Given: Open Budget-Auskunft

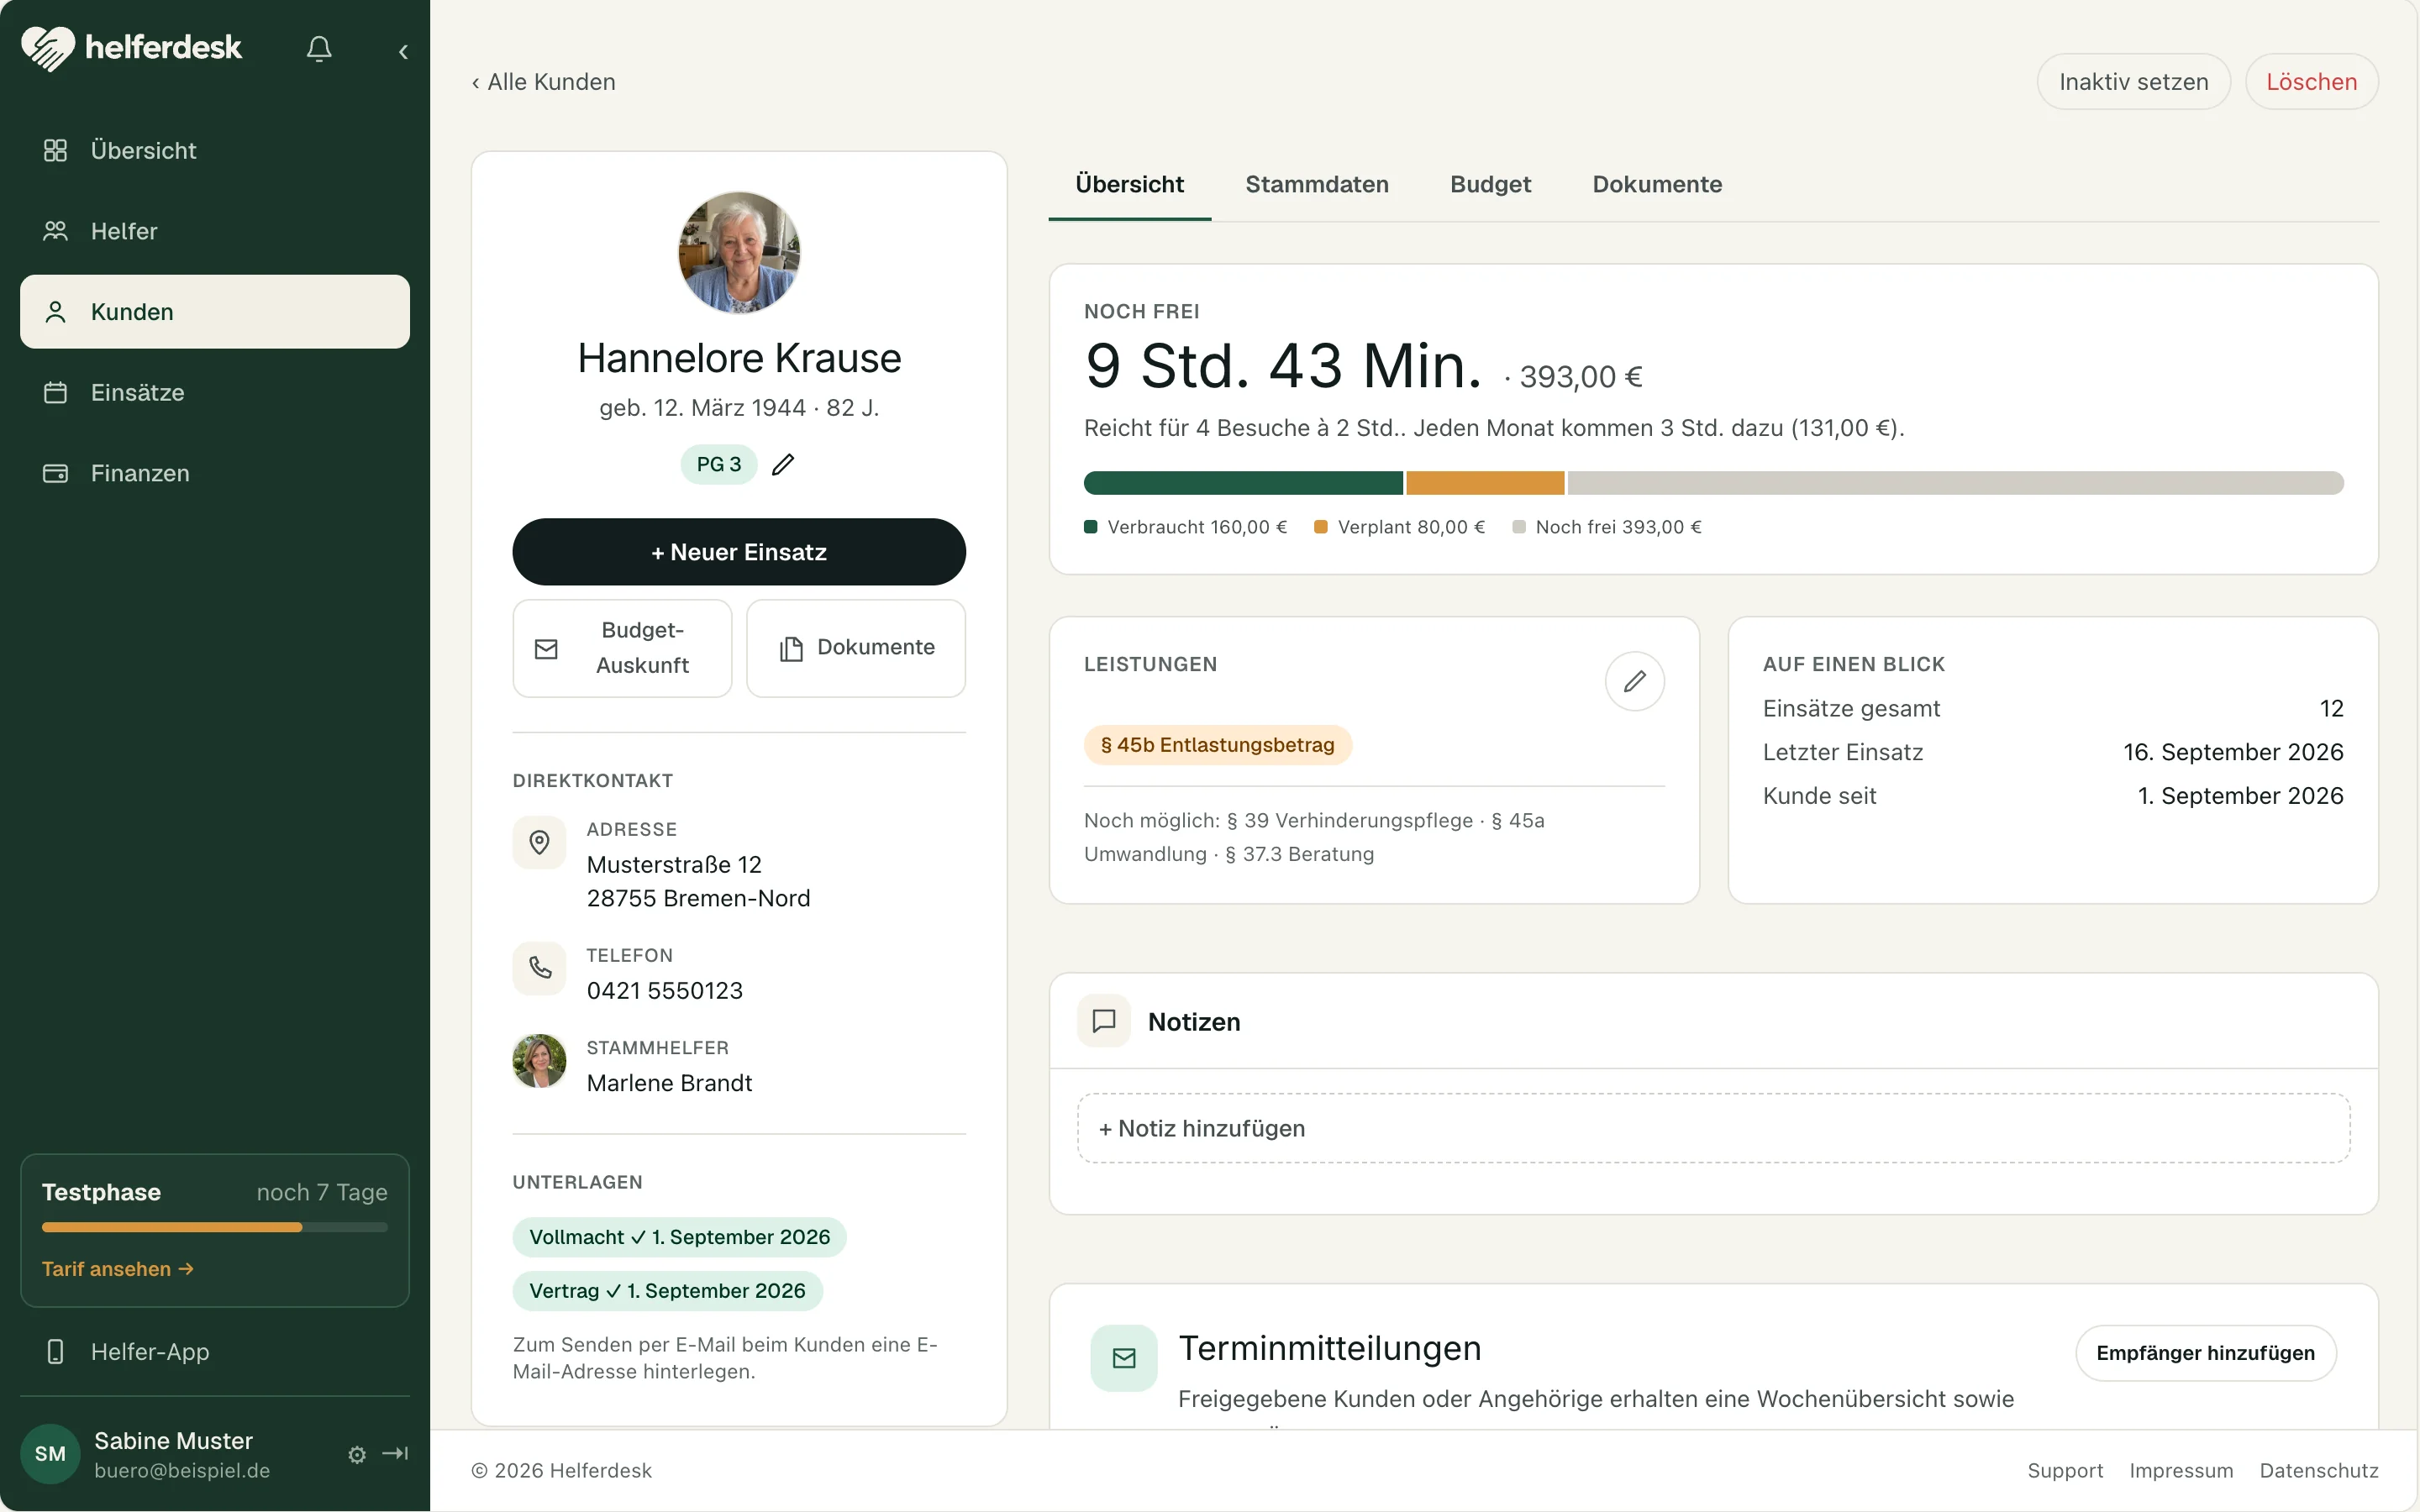Looking at the screenshot, I should [x=622, y=648].
